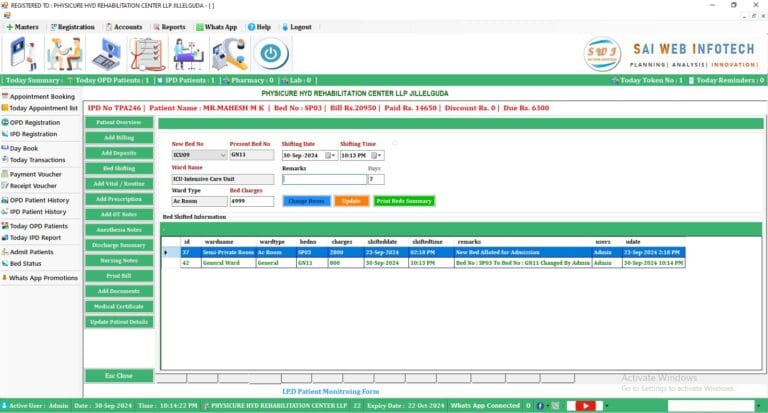Click the OPD Registration sidebar icon
The height and width of the screenshot is (413, 768).
click(x=5, y=122)
